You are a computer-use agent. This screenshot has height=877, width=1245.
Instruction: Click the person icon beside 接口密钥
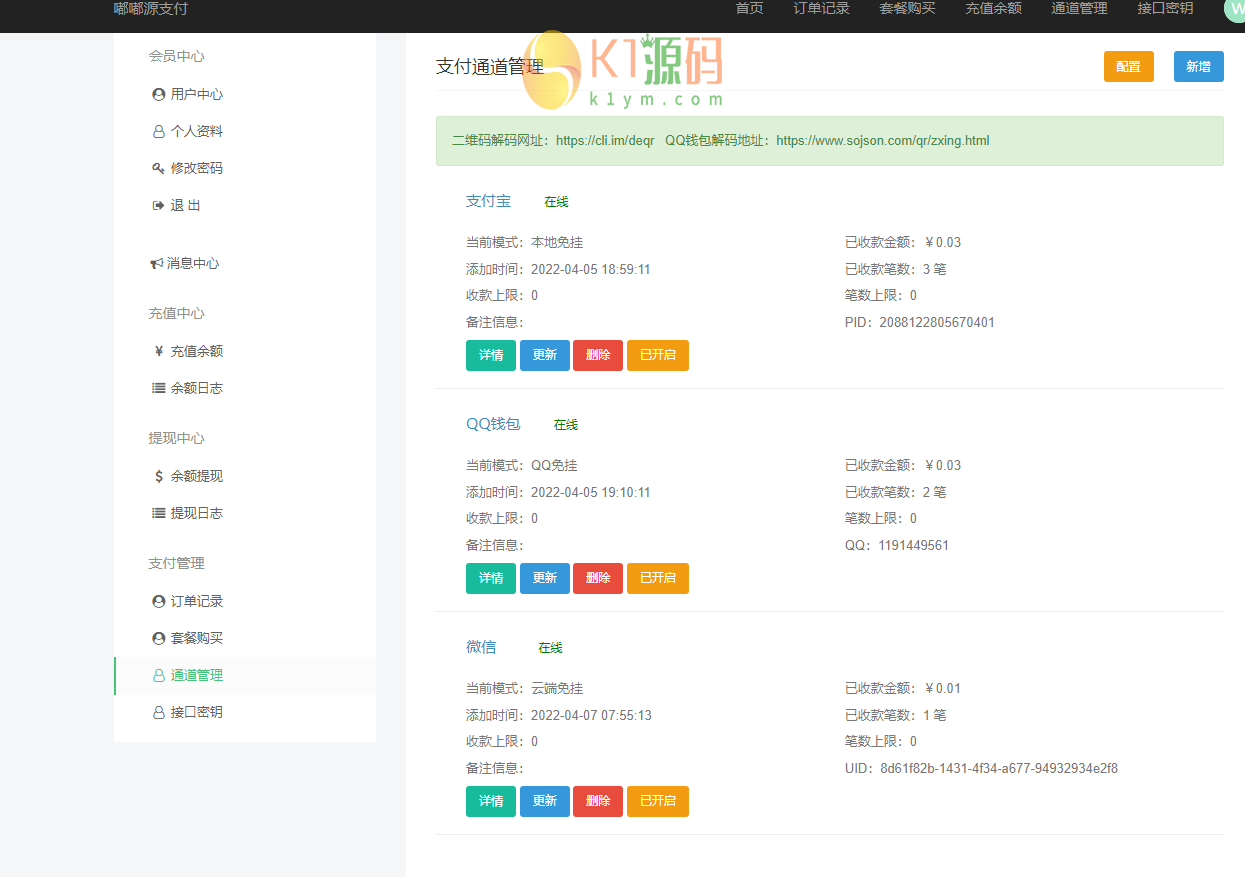[x=158, y=712]
